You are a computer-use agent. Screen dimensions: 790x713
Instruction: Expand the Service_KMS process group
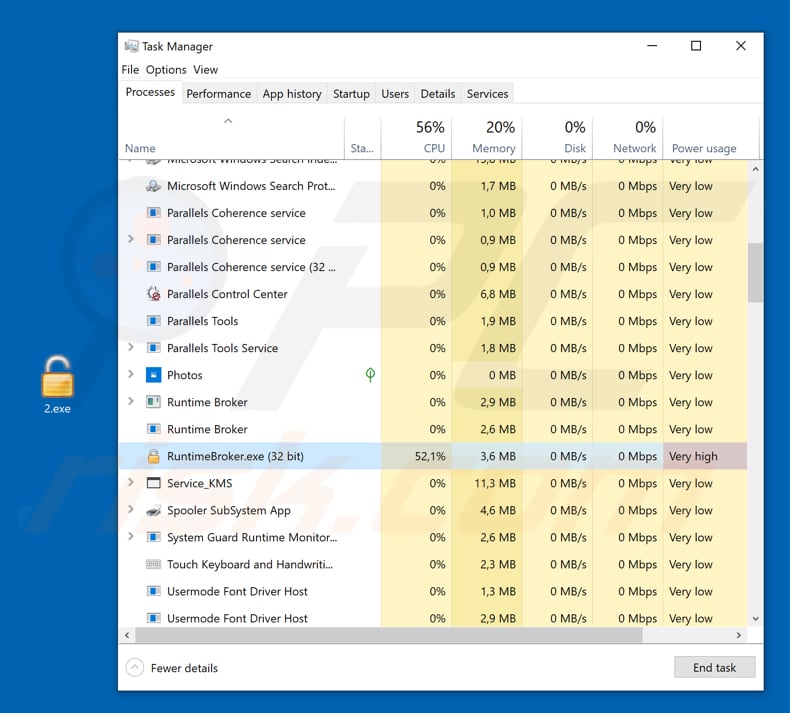[x=131, y=482]
